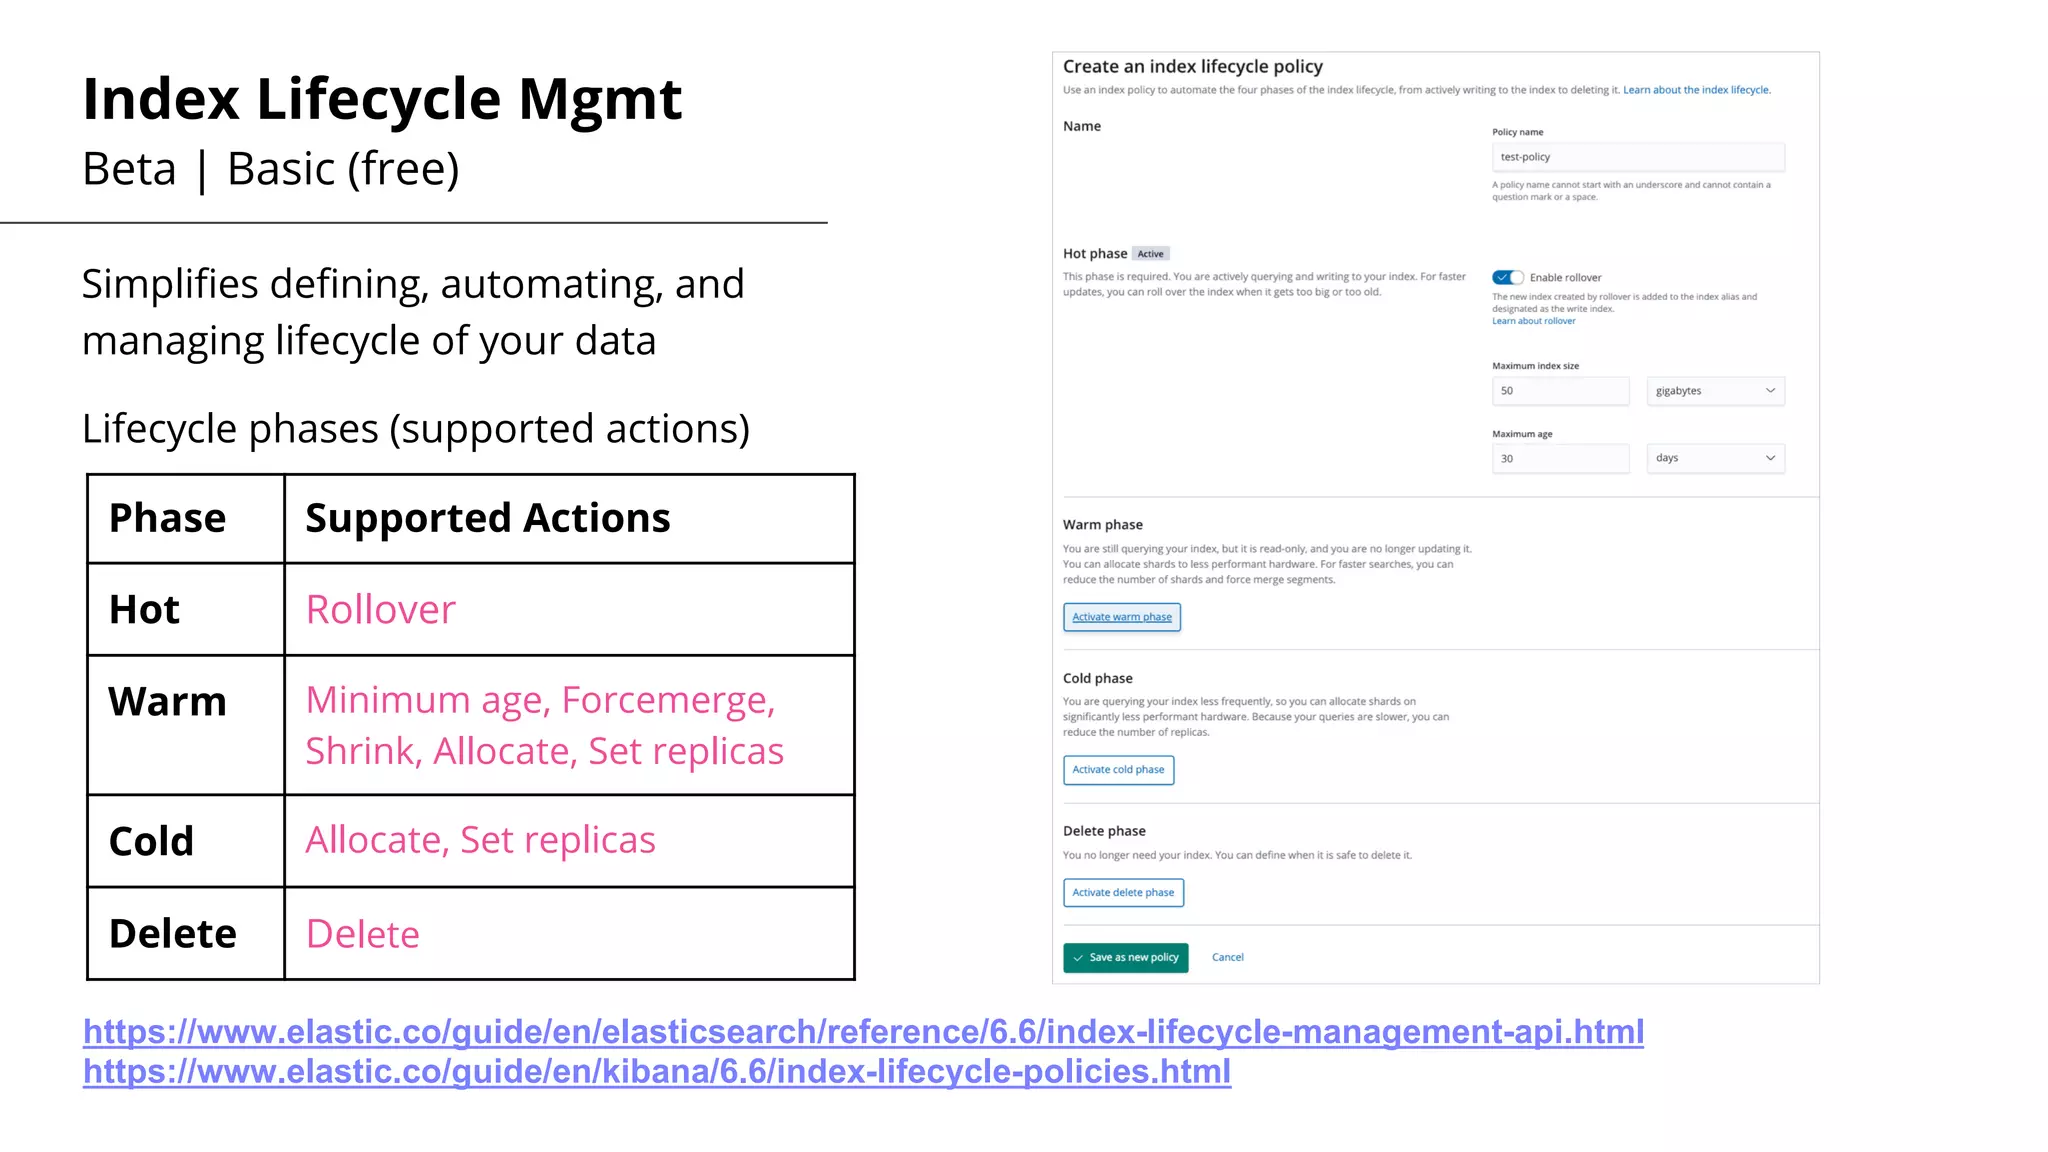This screenshot has width=2048, height=1152.
Task: Click 'Lifecycle phases (supported actions)' text
Action: click(x=416, y=430)
